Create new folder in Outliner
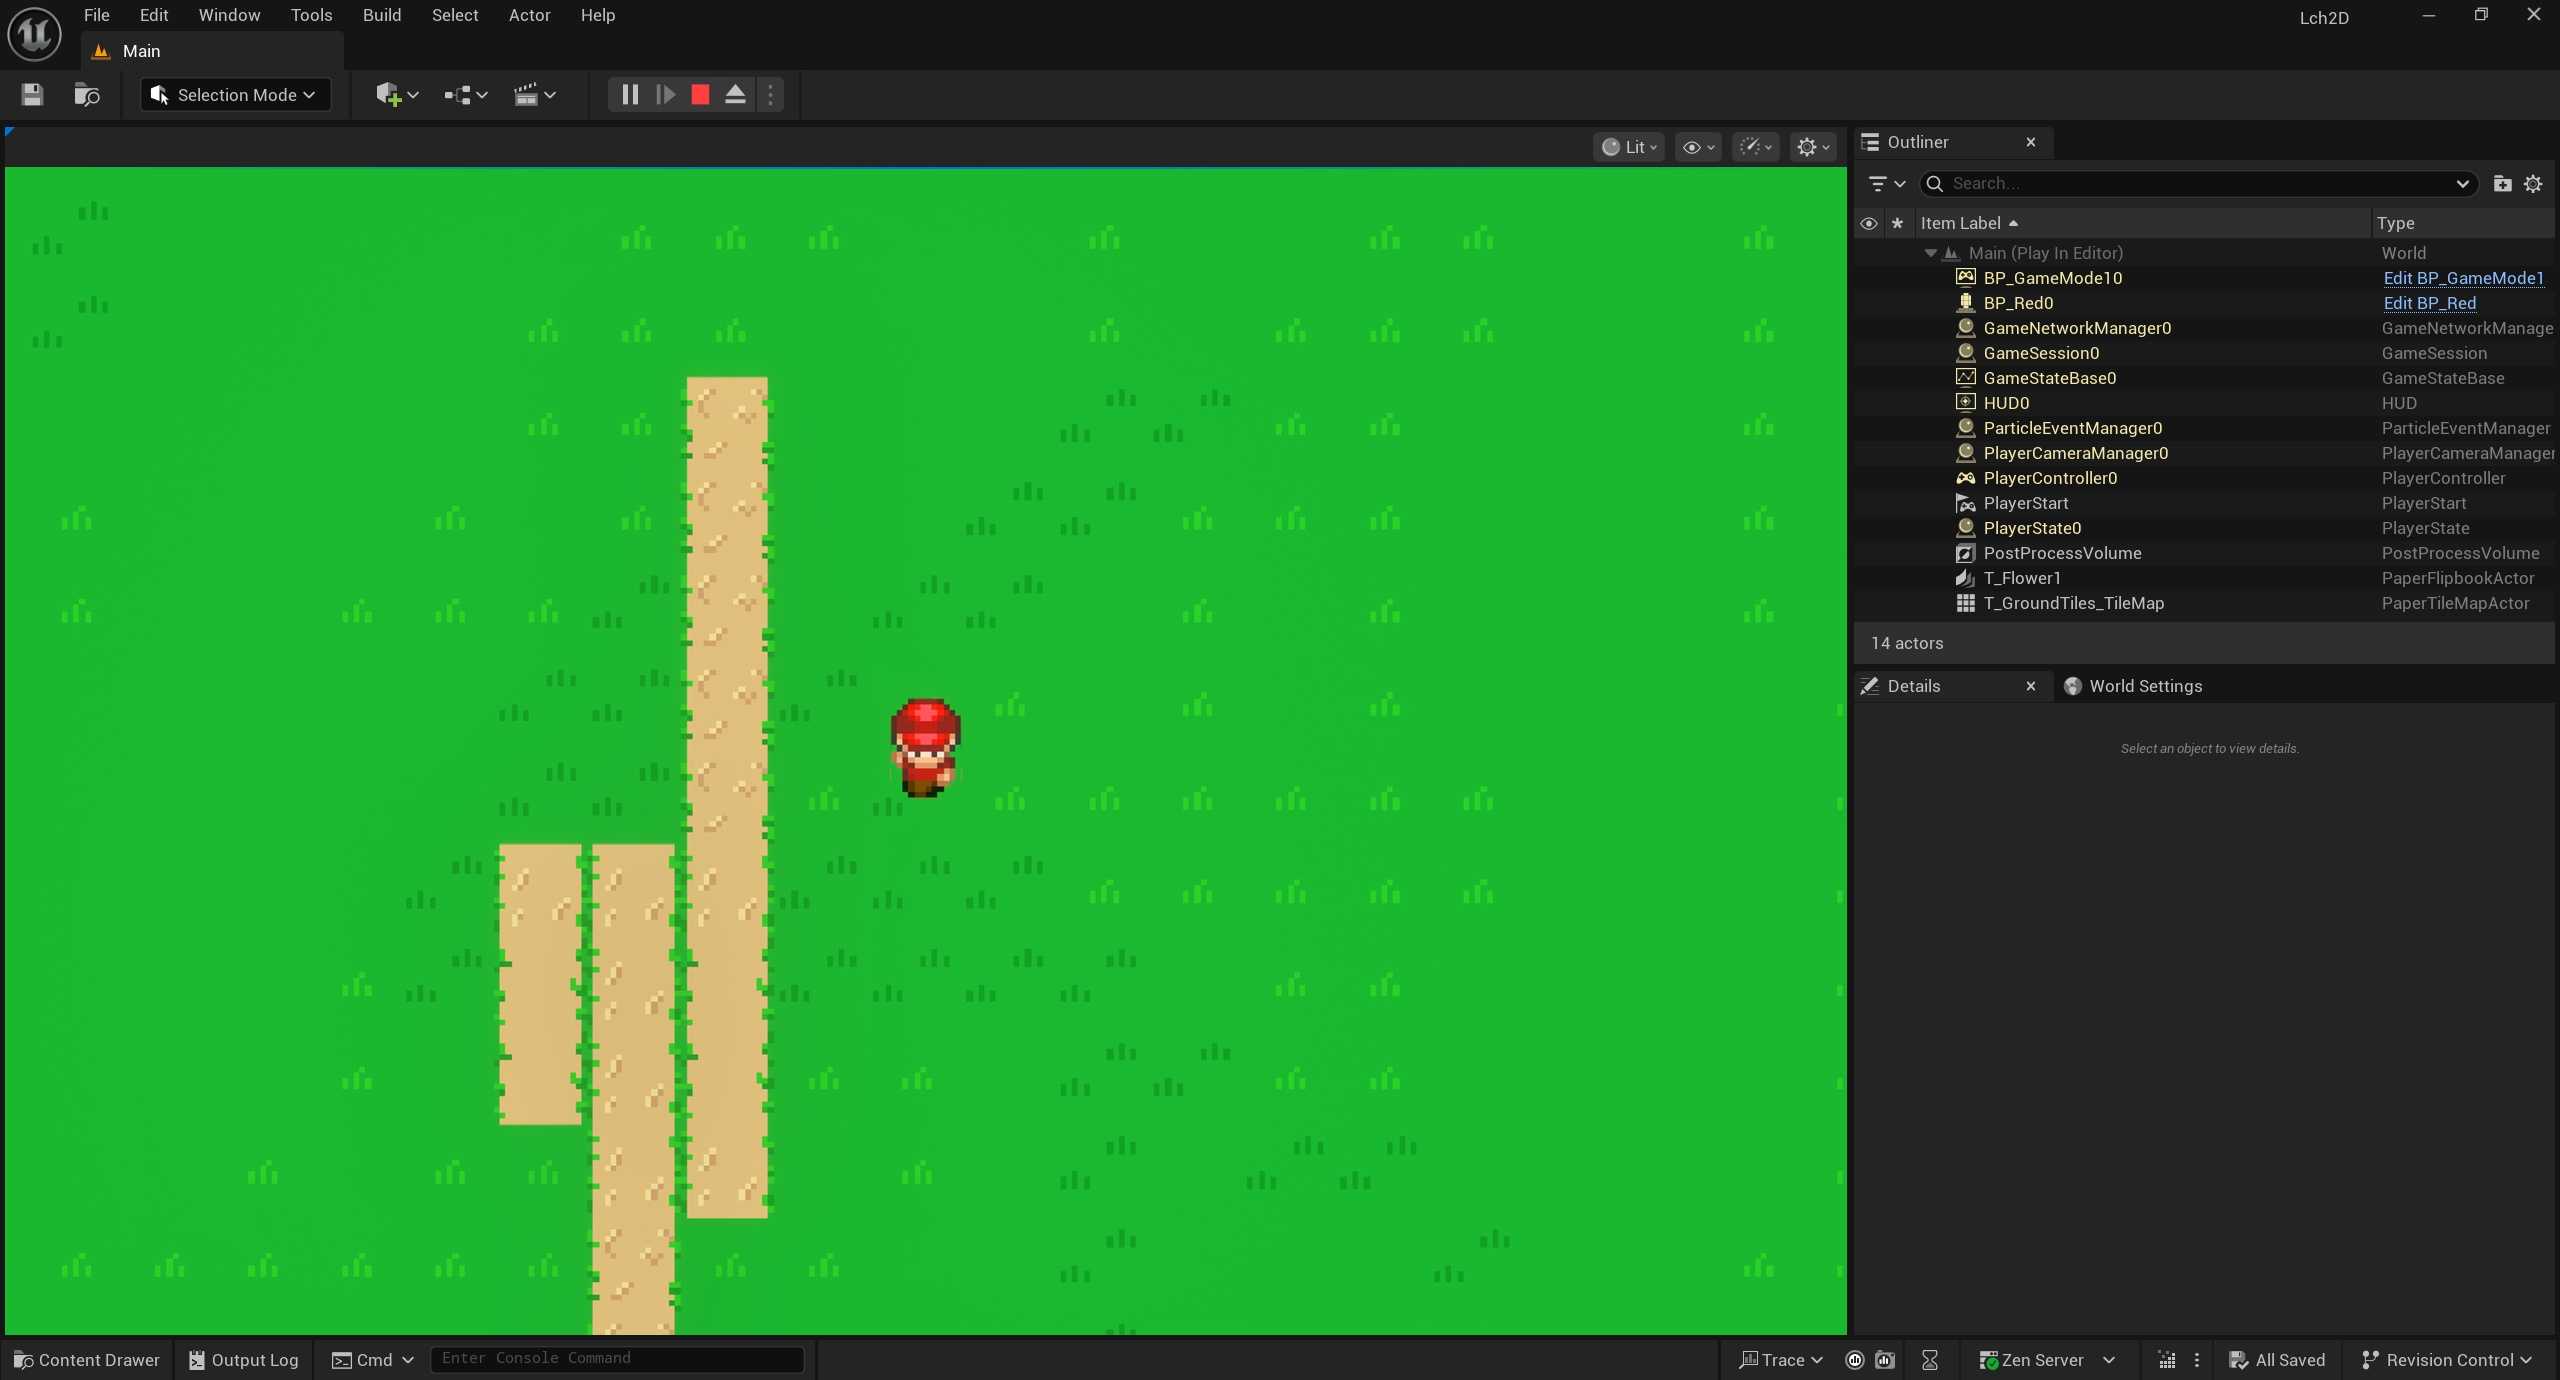 click(x=2502, y=184)
